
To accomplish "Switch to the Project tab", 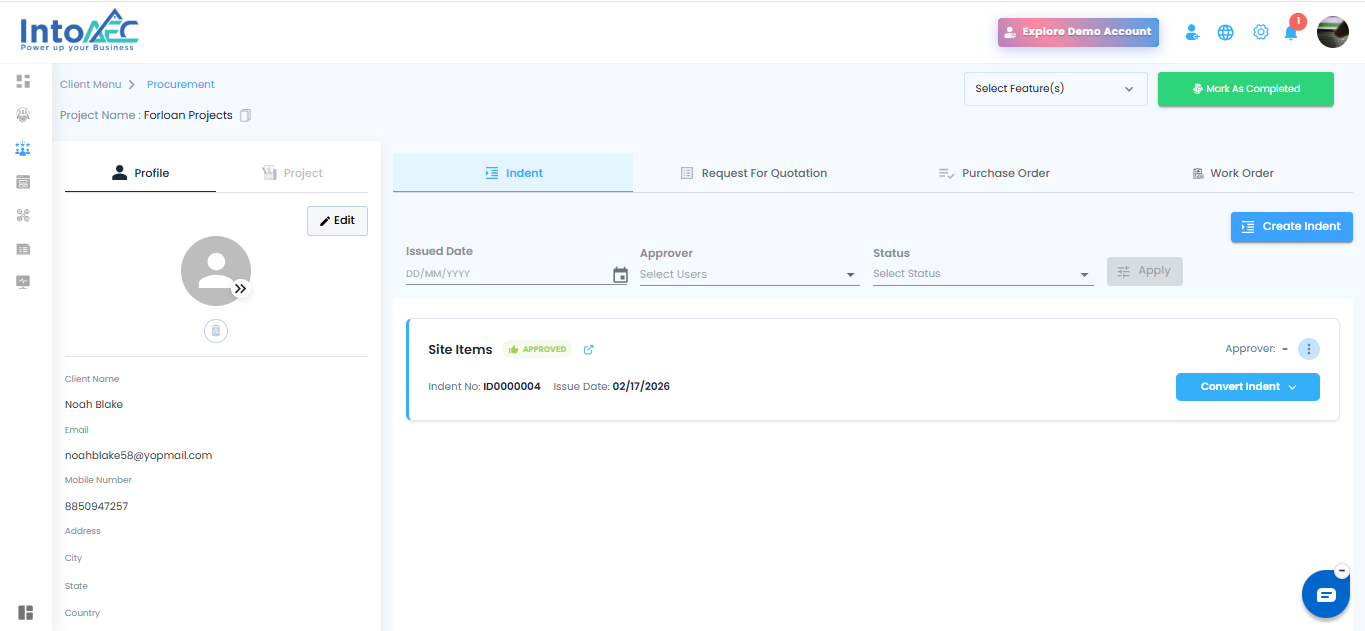I will [292, 173].
